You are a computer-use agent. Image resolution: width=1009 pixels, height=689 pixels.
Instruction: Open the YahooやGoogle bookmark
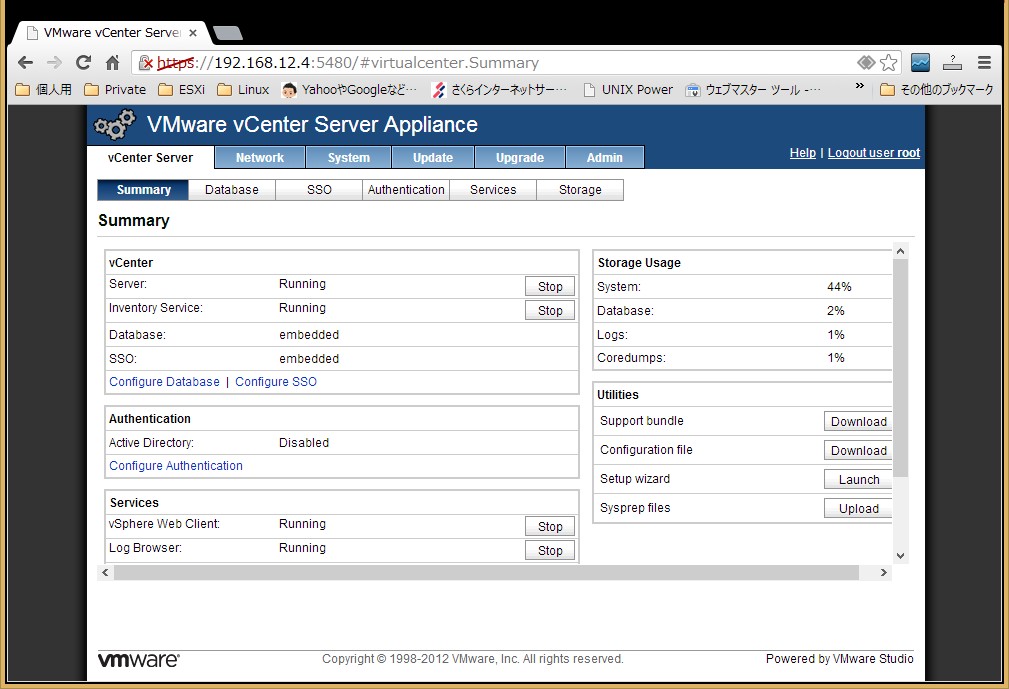(x=349, y=89)
